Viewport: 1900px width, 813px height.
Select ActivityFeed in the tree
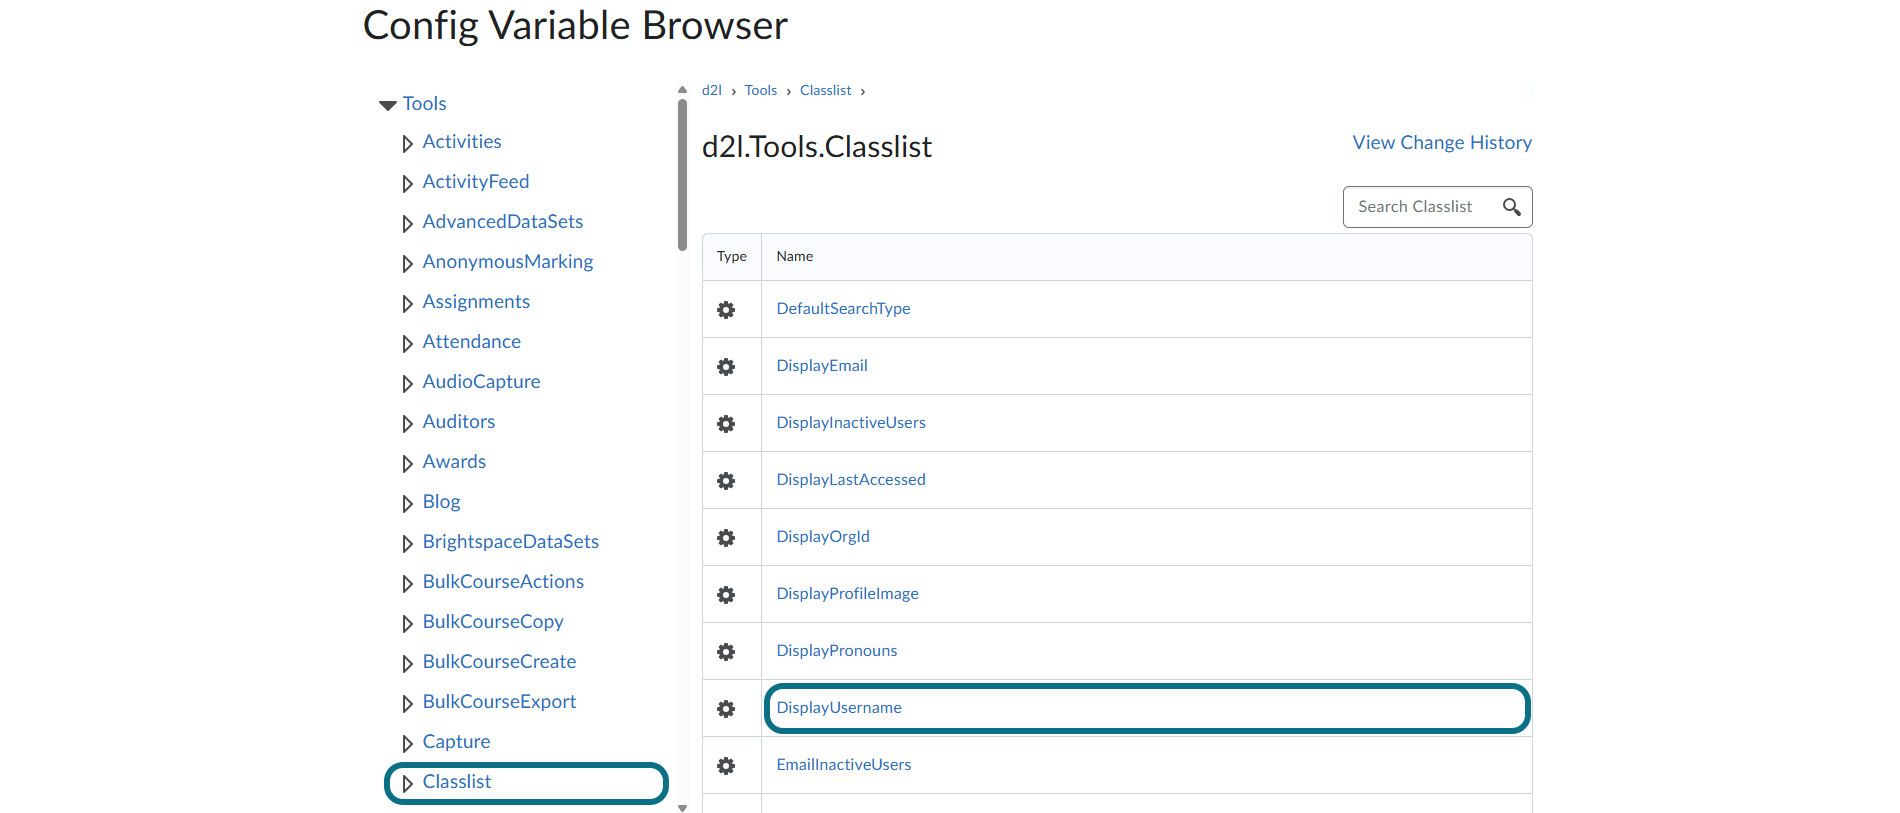(x=476, y=182)
